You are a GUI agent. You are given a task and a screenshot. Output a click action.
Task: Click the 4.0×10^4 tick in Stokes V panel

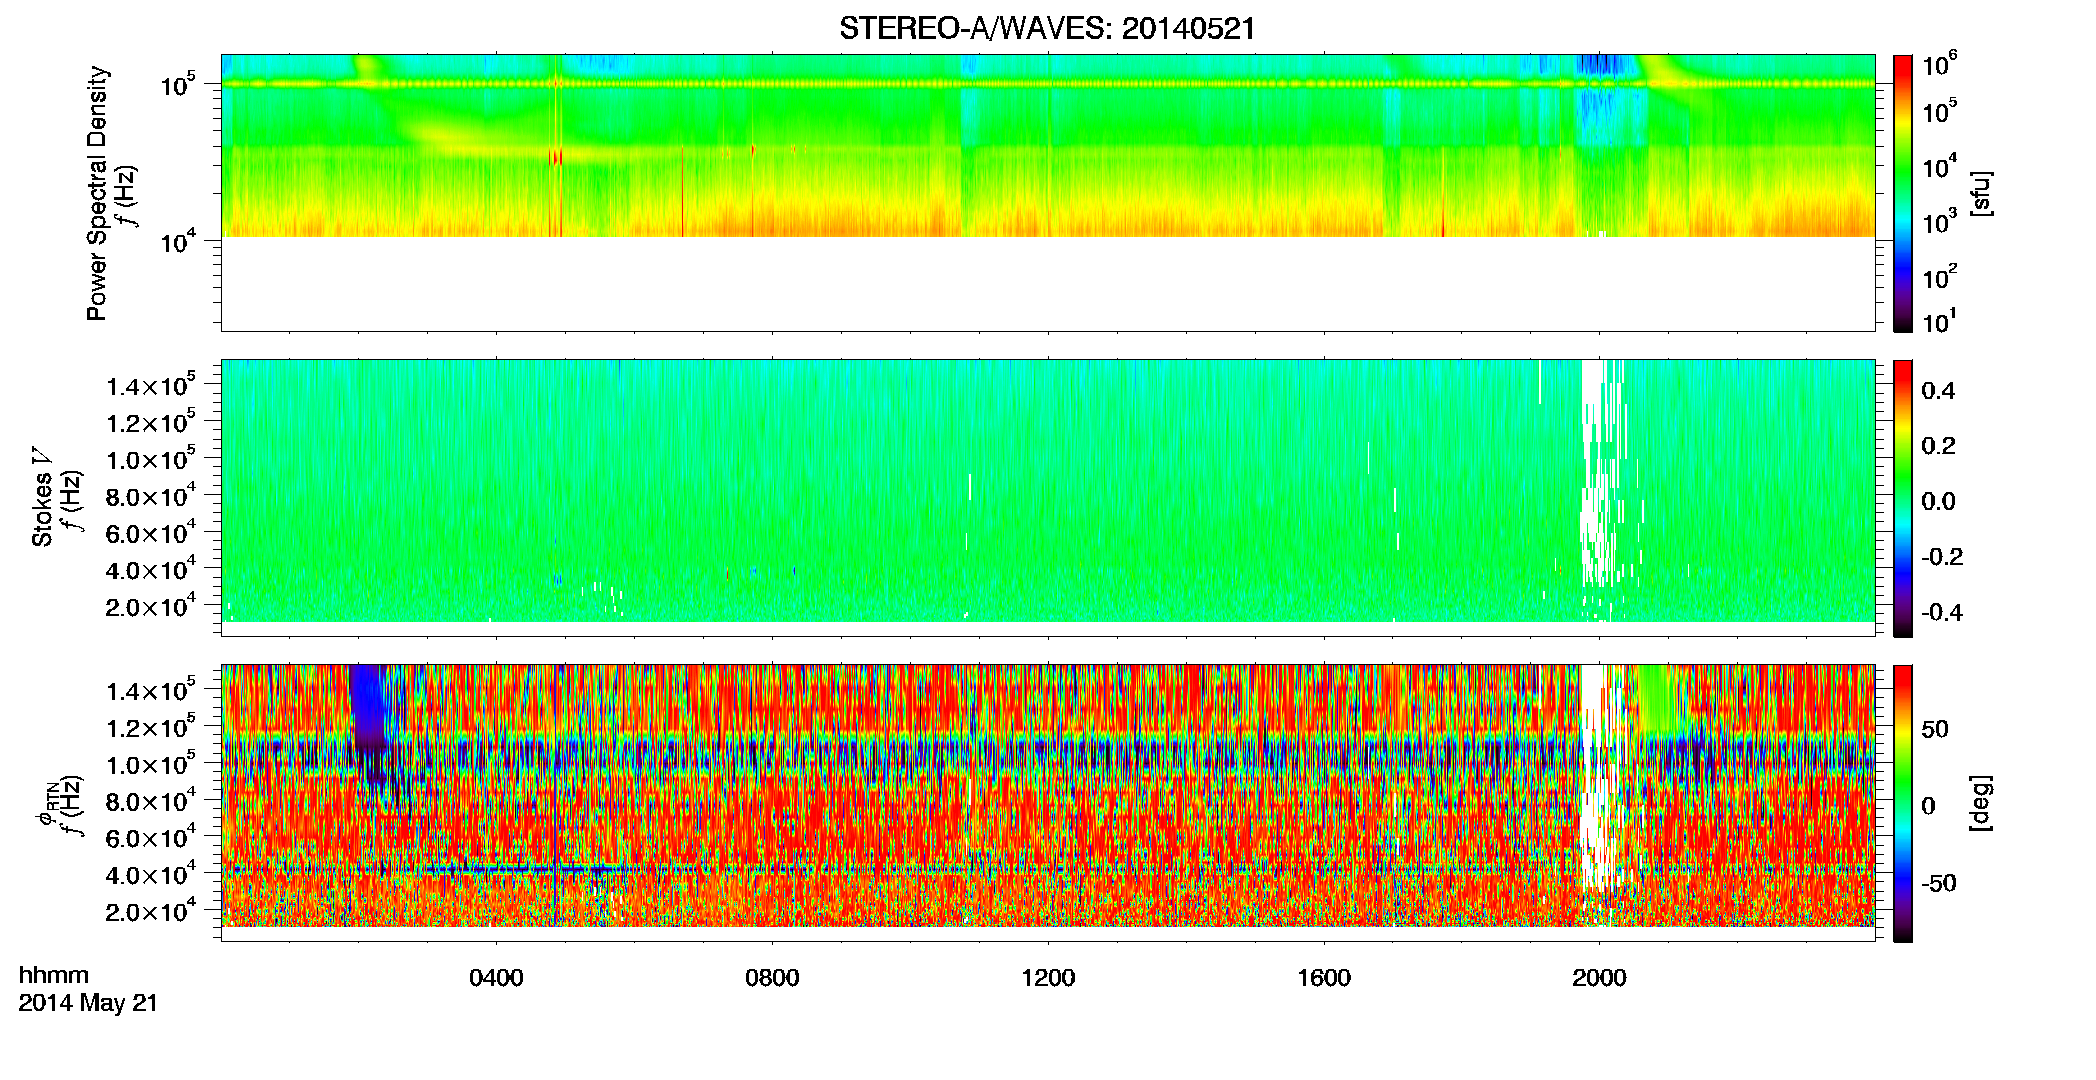tap(151, 570)
